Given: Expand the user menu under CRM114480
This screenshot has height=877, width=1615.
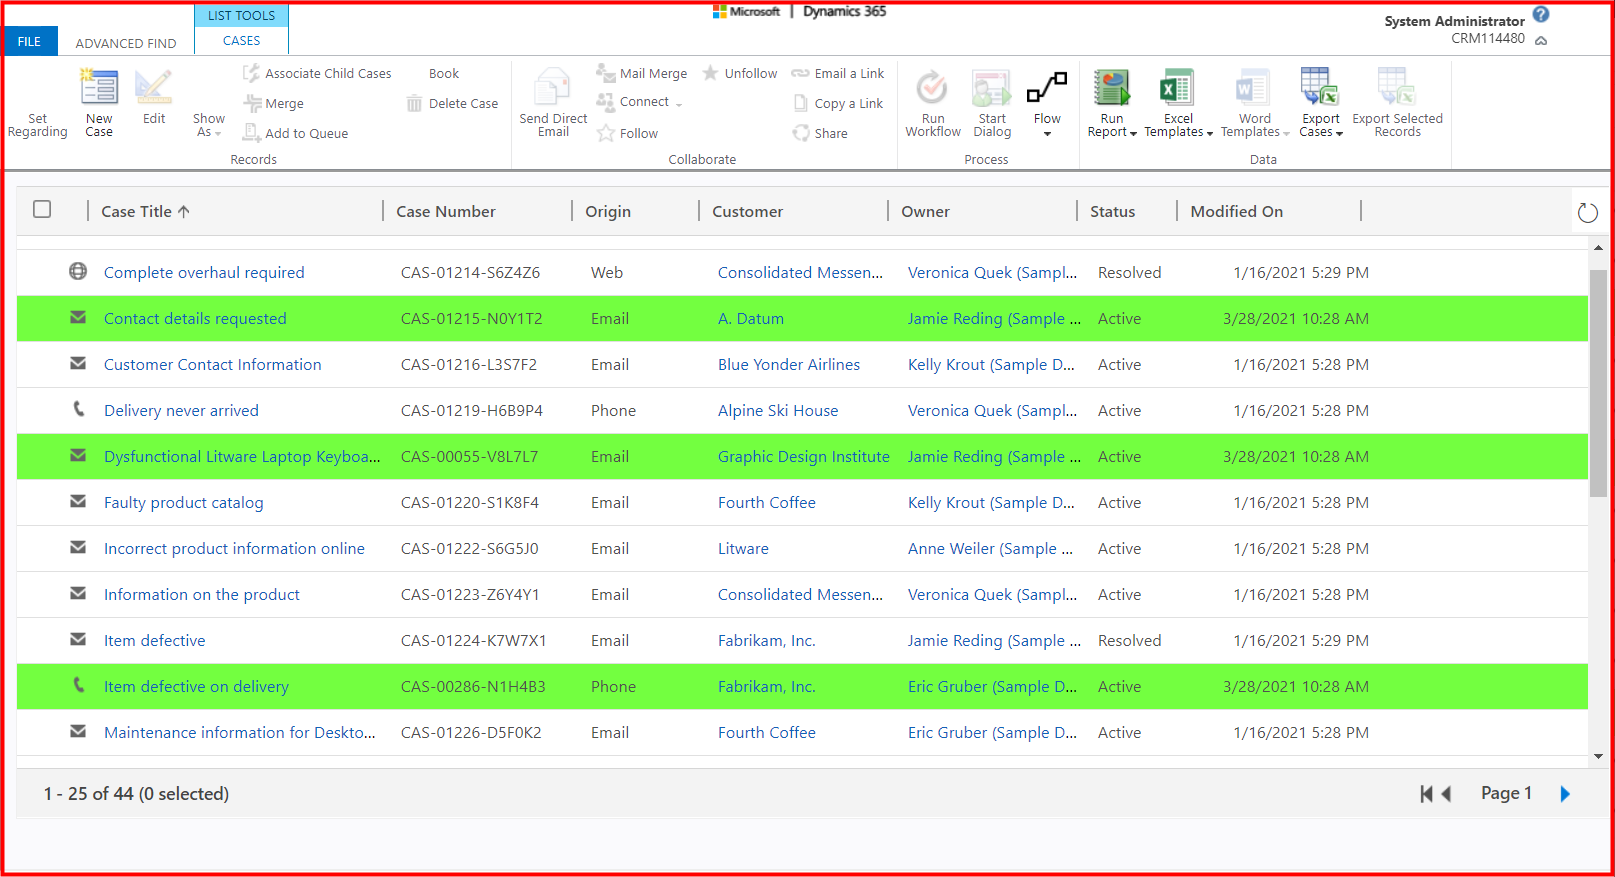Looking at the screenshot, I should (x=1541, y=41).
